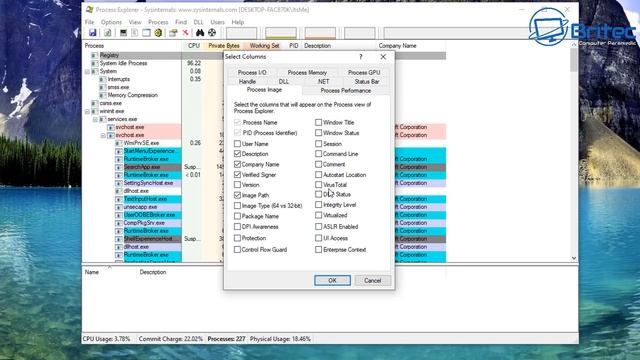640x360 pixels.
Task: Click the CPU usage mini graph in toolbar
Action: tap(241, 33)
